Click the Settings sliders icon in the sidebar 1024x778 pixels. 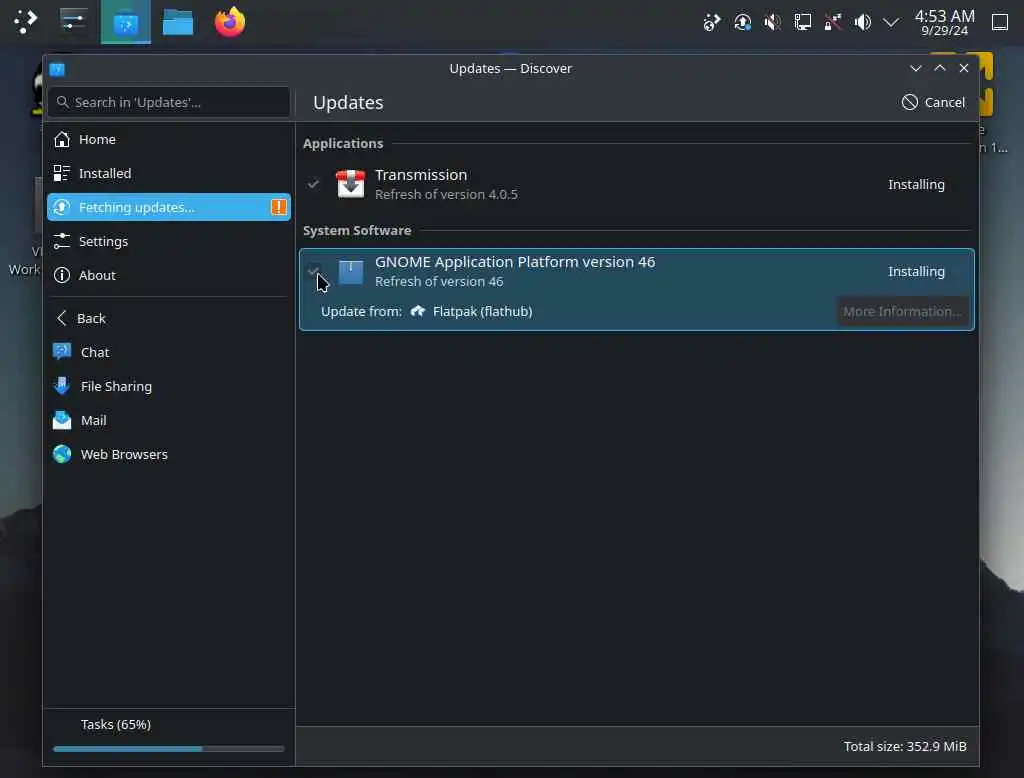[x=62, y=241]
